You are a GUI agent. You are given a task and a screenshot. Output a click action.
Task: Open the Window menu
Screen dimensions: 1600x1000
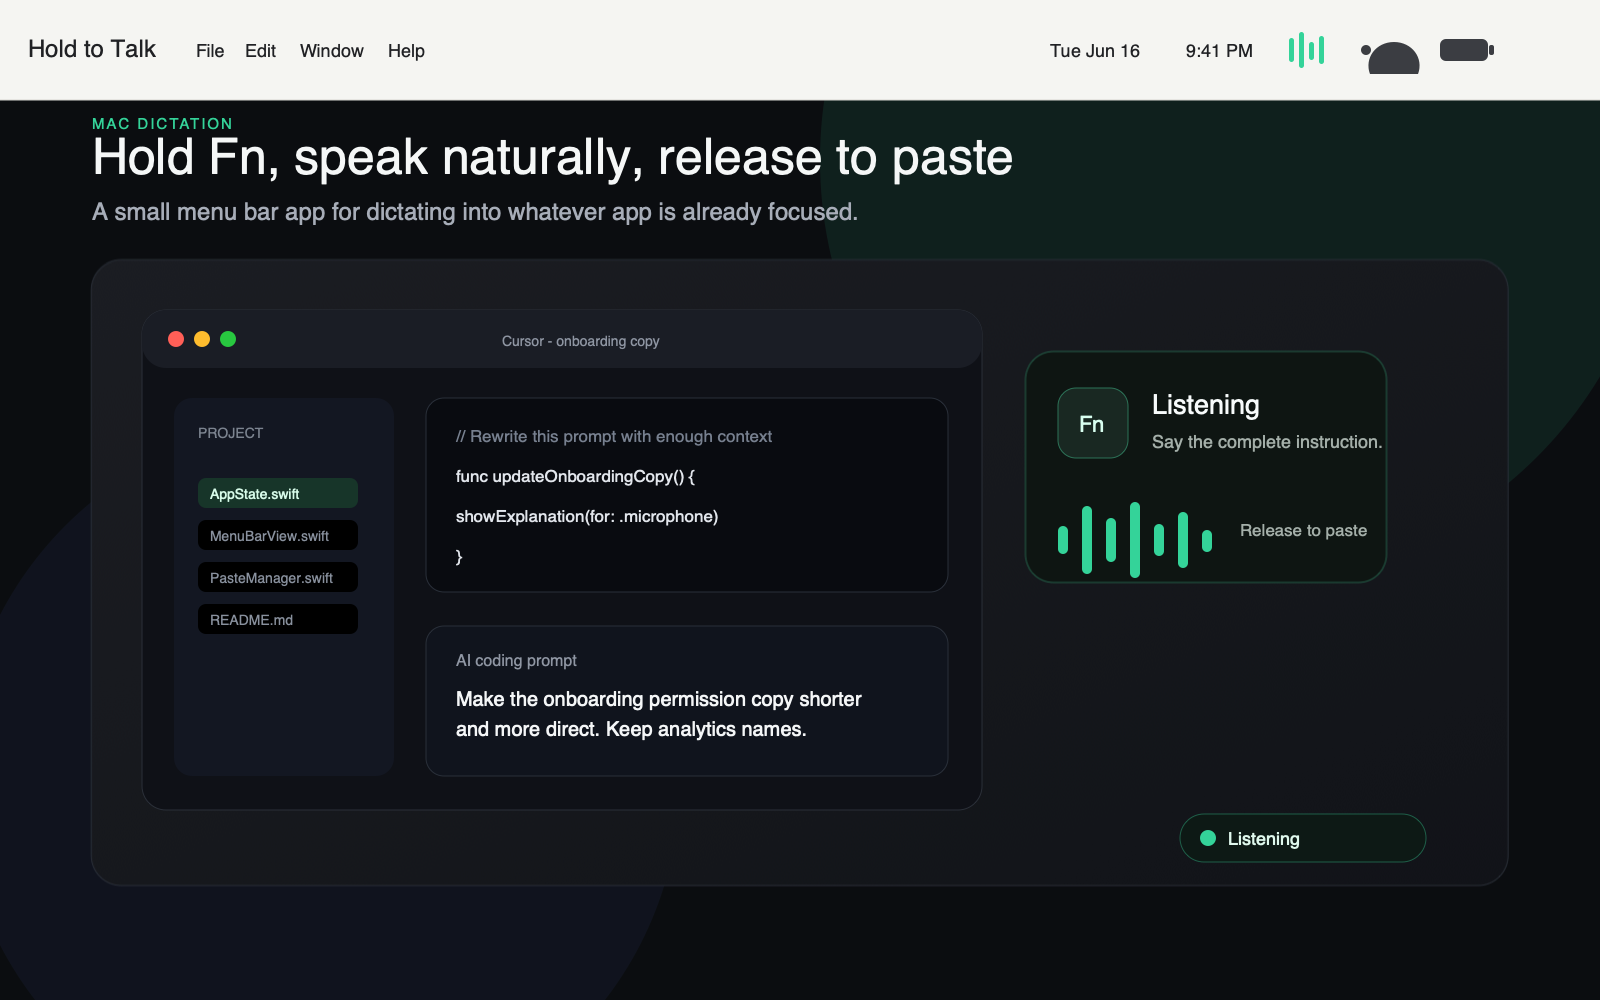[x=331, y=51]
